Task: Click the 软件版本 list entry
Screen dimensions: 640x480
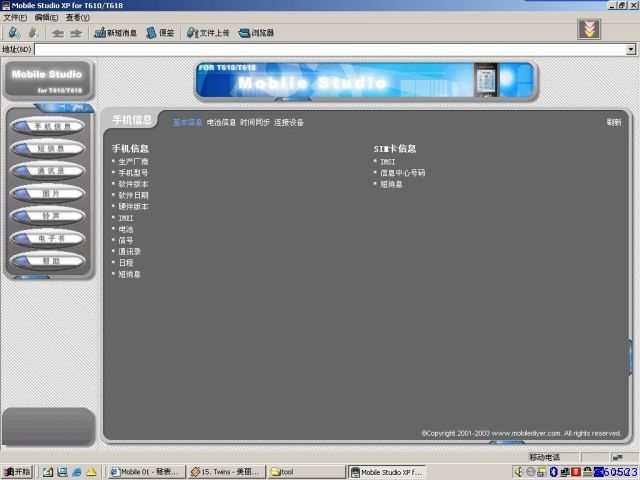Action: click(133, 184)
